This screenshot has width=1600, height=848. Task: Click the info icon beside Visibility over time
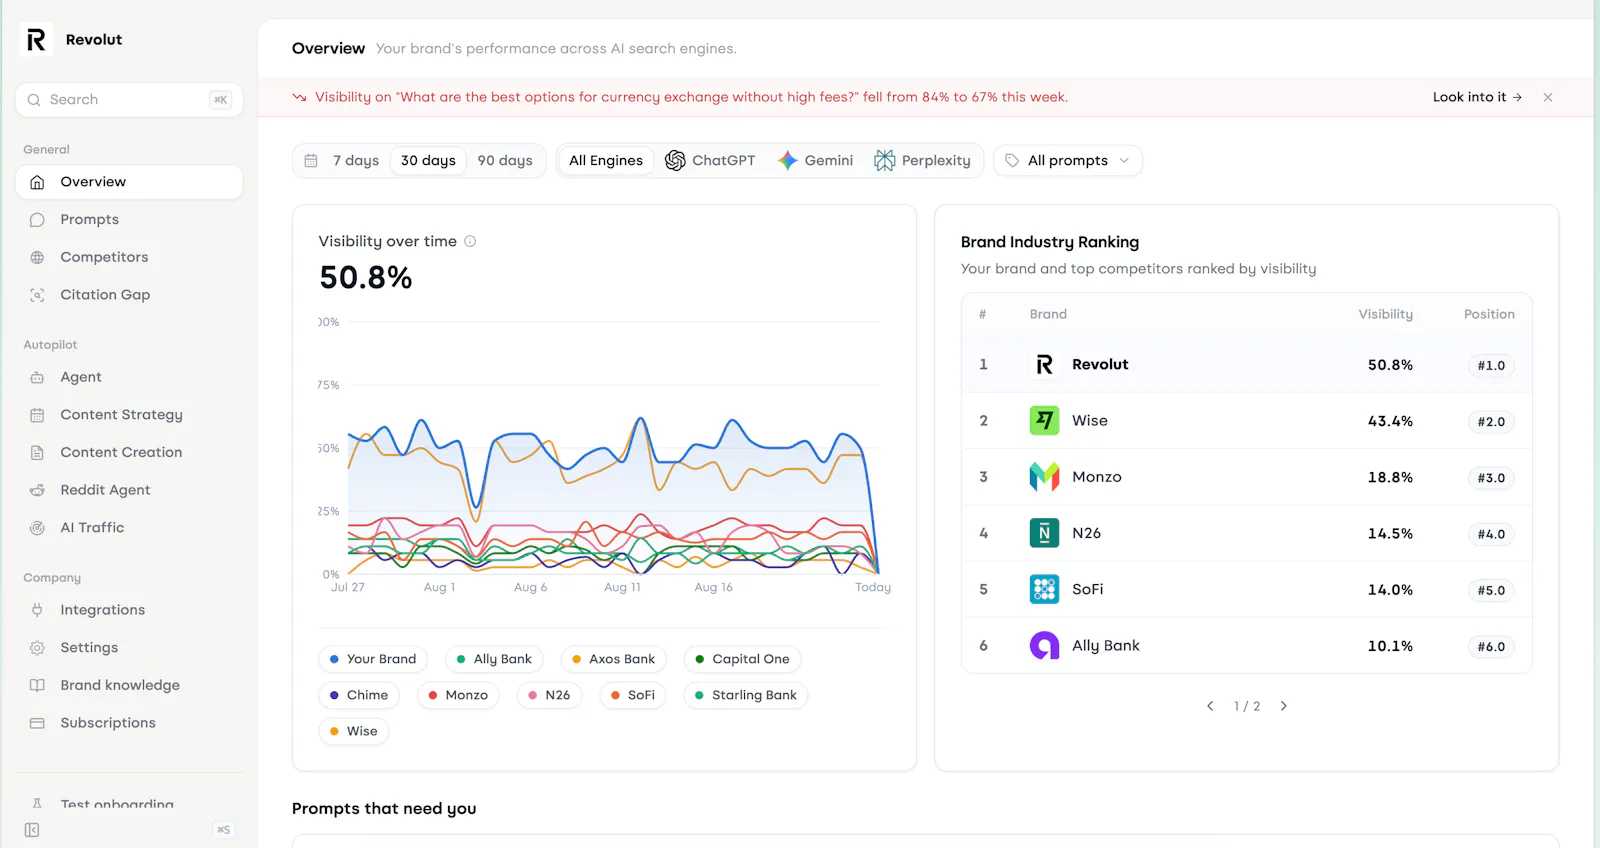point(470,241)
